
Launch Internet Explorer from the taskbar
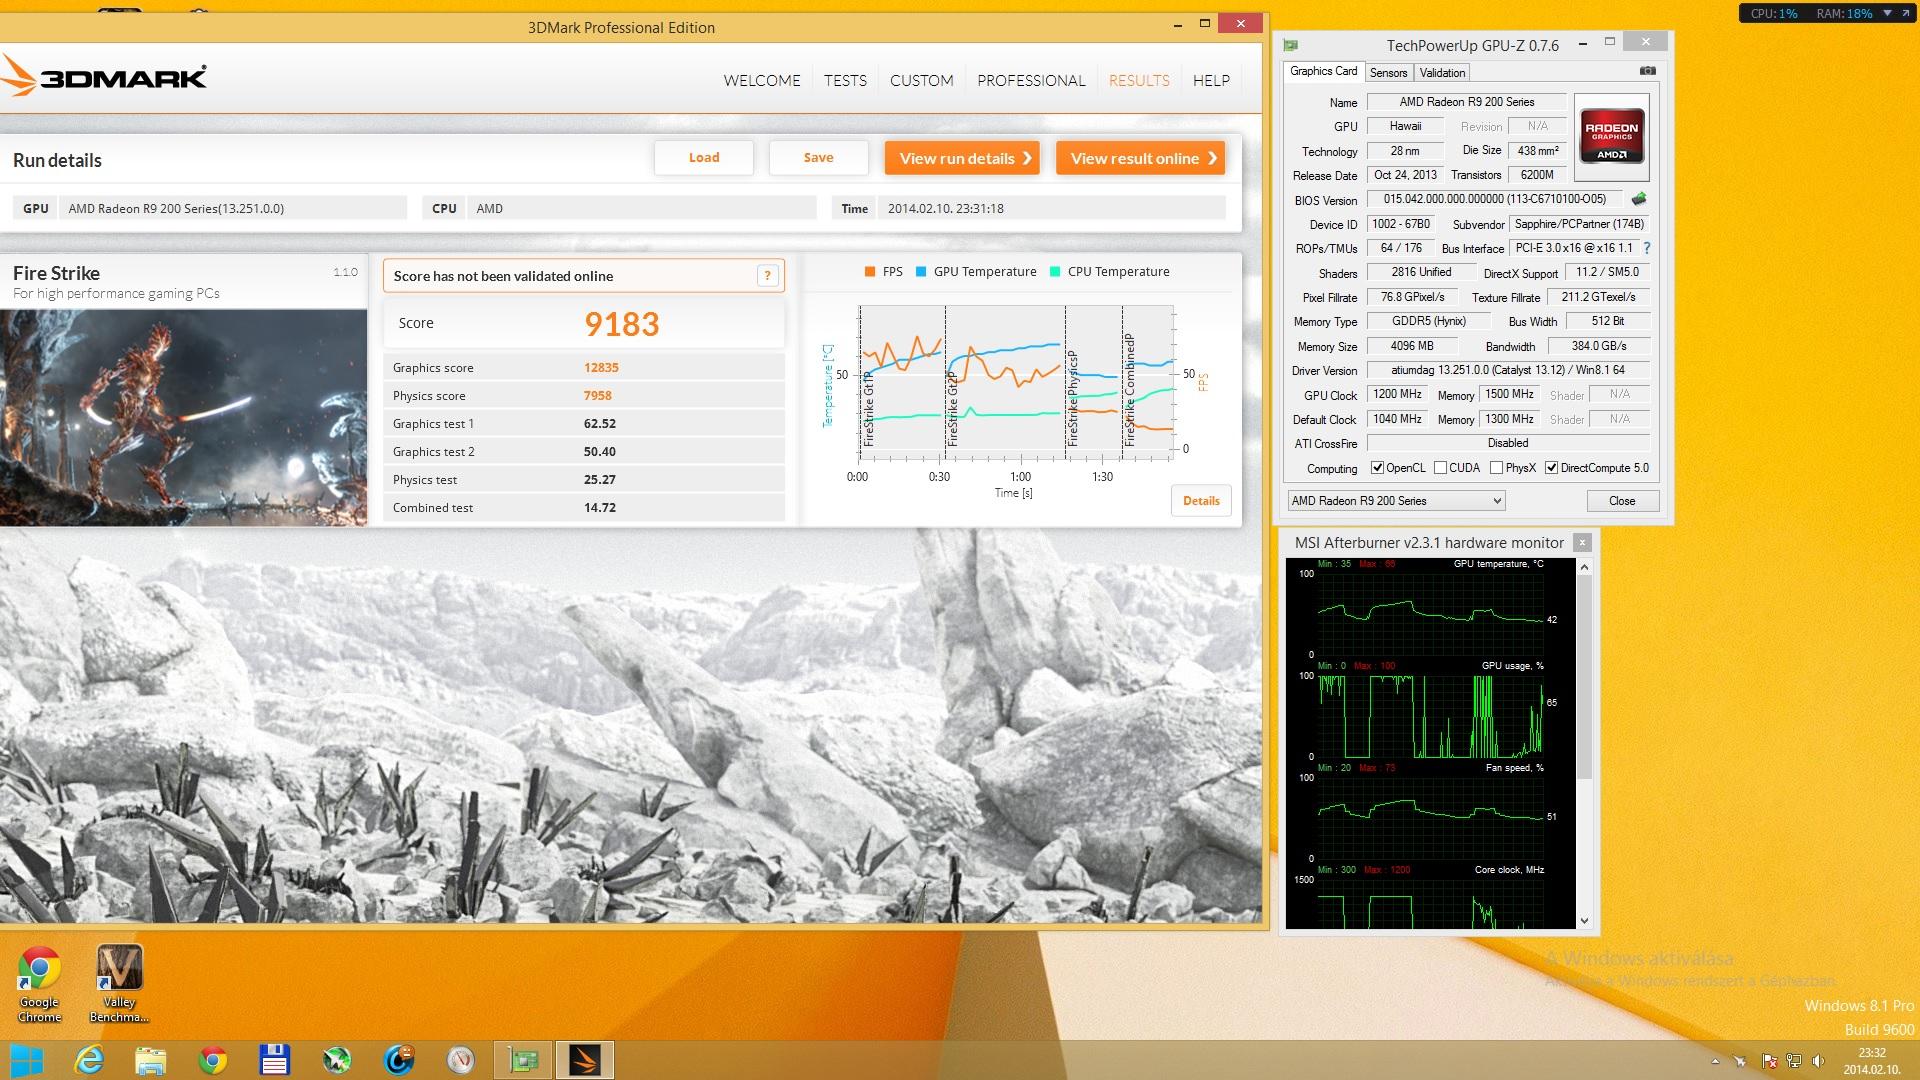[88, 1060]
